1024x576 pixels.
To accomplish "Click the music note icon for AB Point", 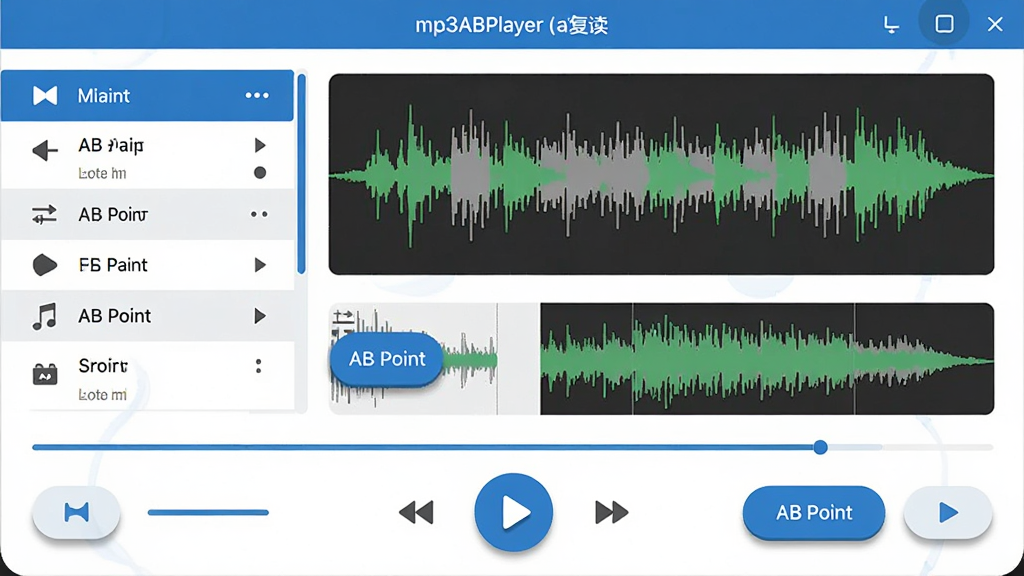I will coord(44,316).
